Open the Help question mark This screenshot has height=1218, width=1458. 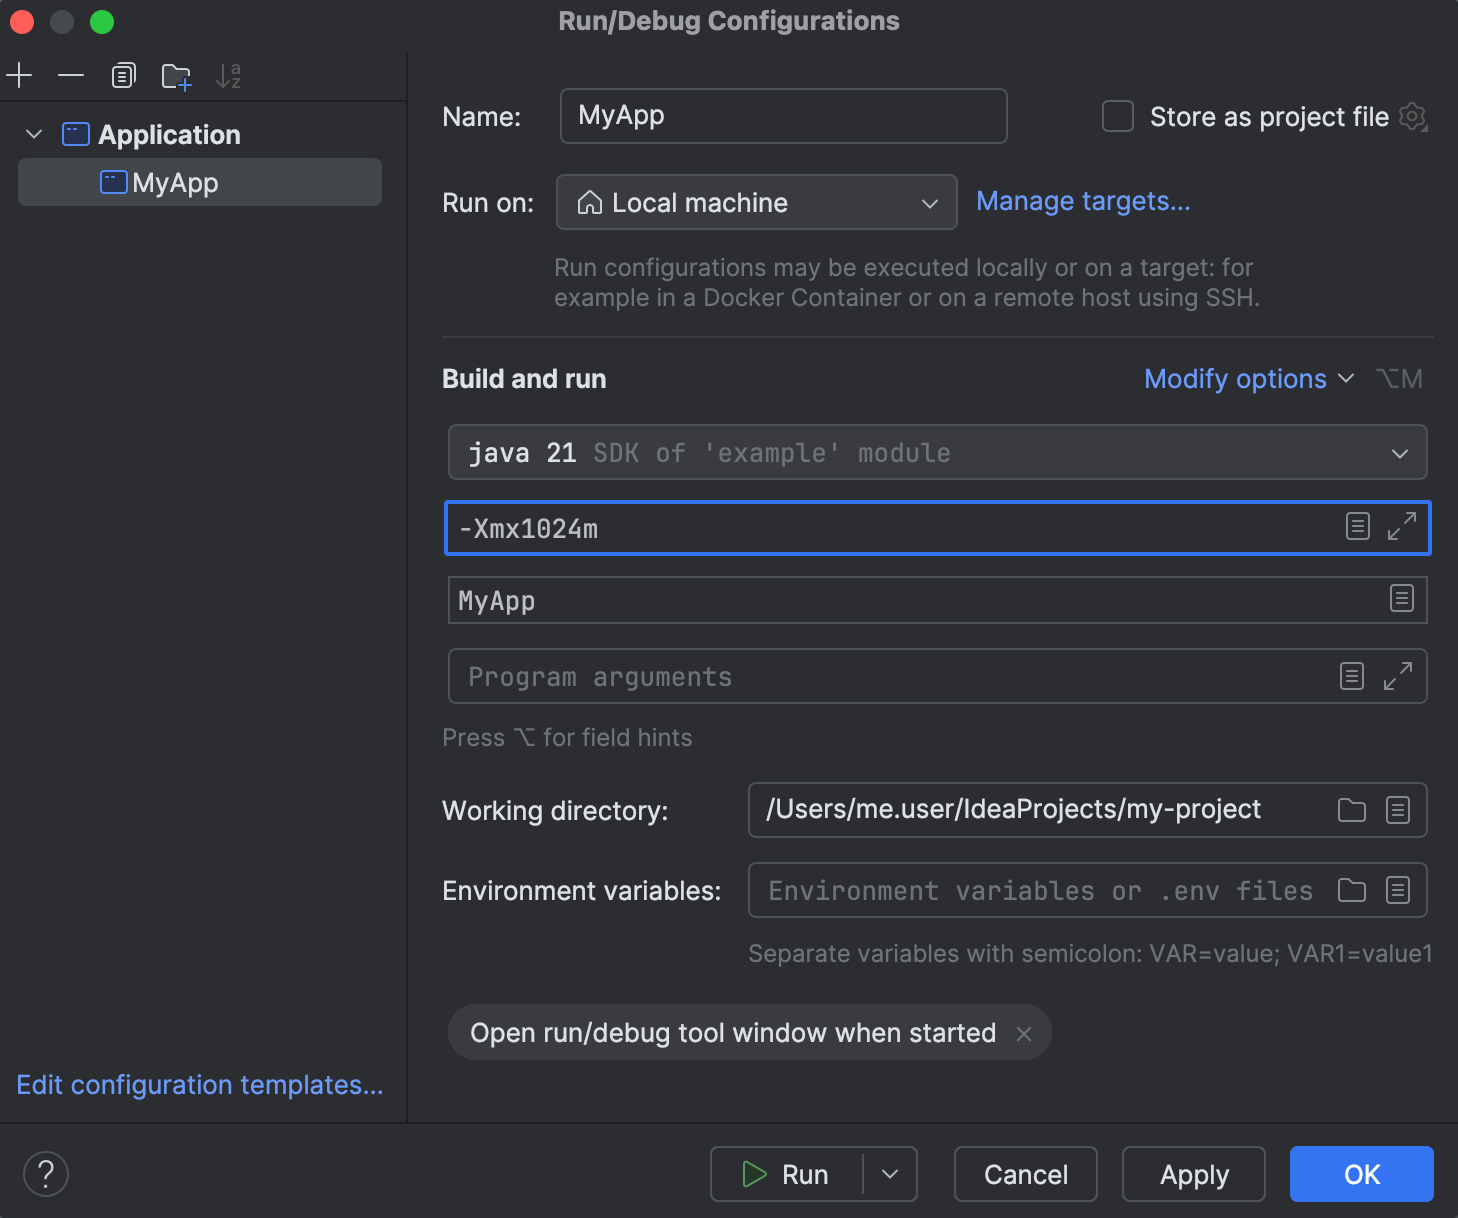pyautogui.click(x=45, y=1174)
